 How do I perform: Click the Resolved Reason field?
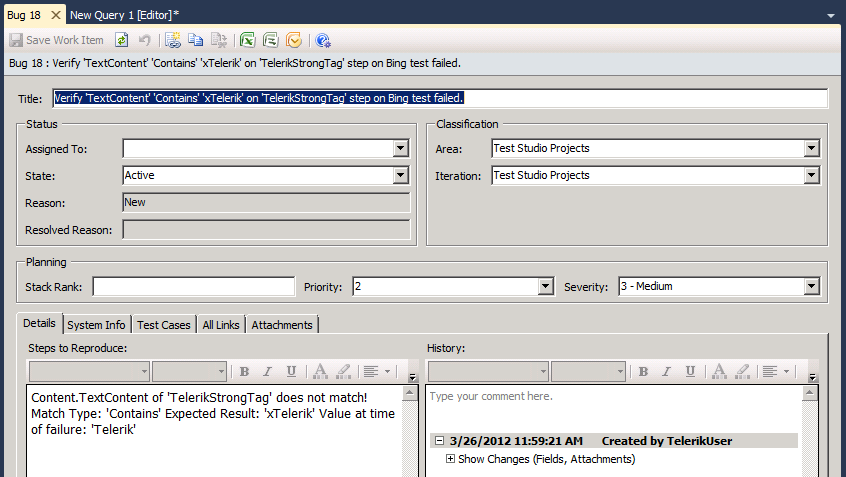266,229
